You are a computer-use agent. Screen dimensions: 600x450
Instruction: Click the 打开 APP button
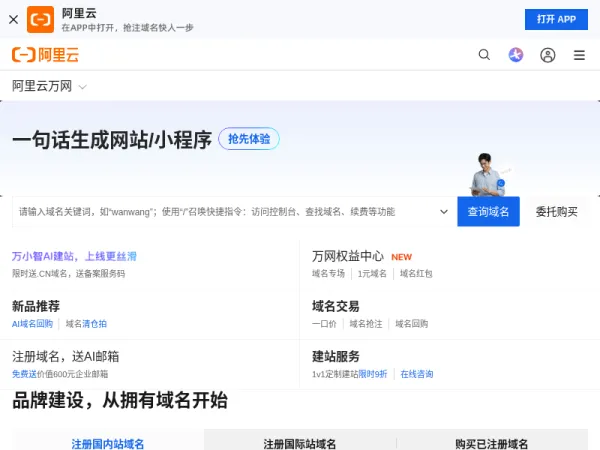tap(556, 19)
